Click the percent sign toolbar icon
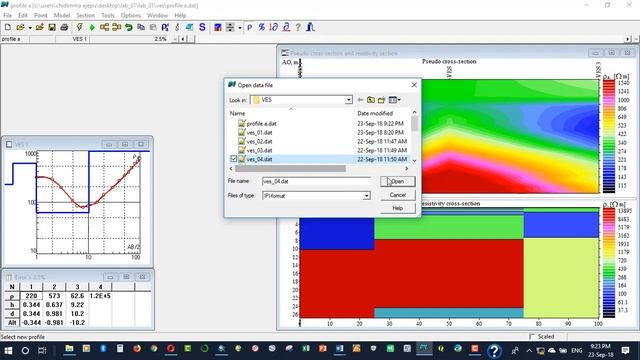 pyautogui.click(x=262, y=27)
